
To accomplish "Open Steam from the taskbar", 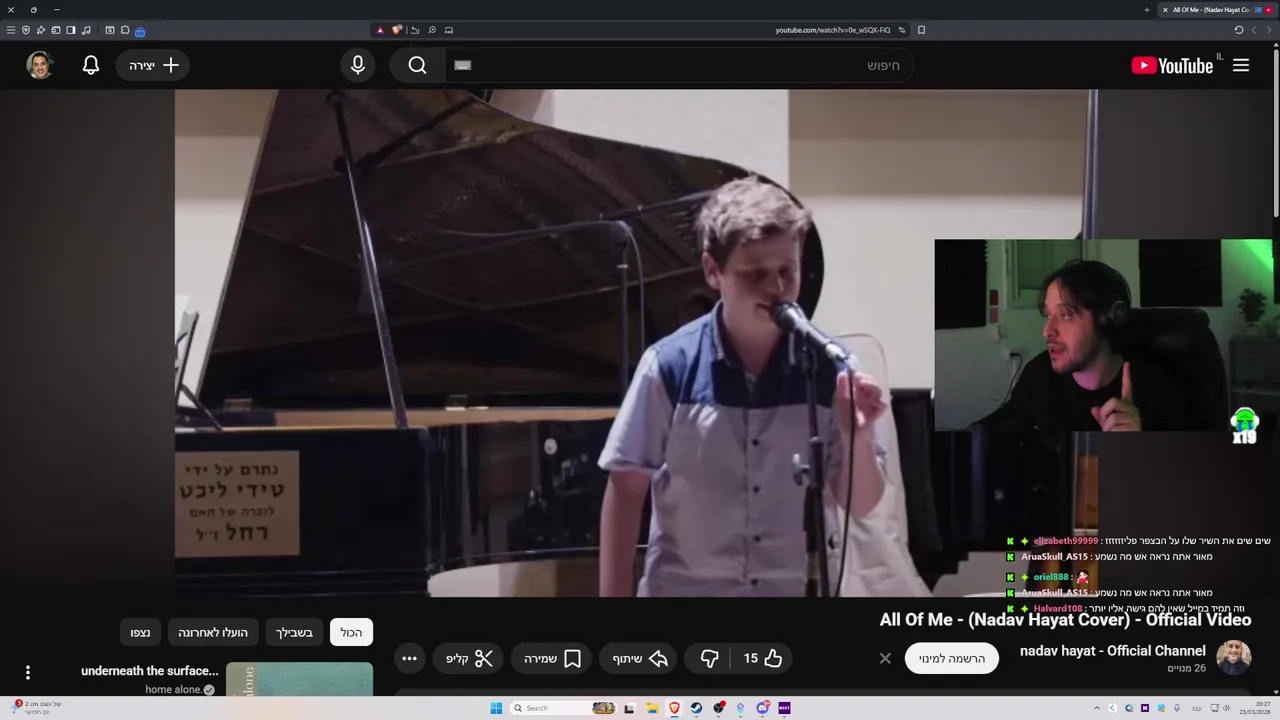I will pos(696,708).
